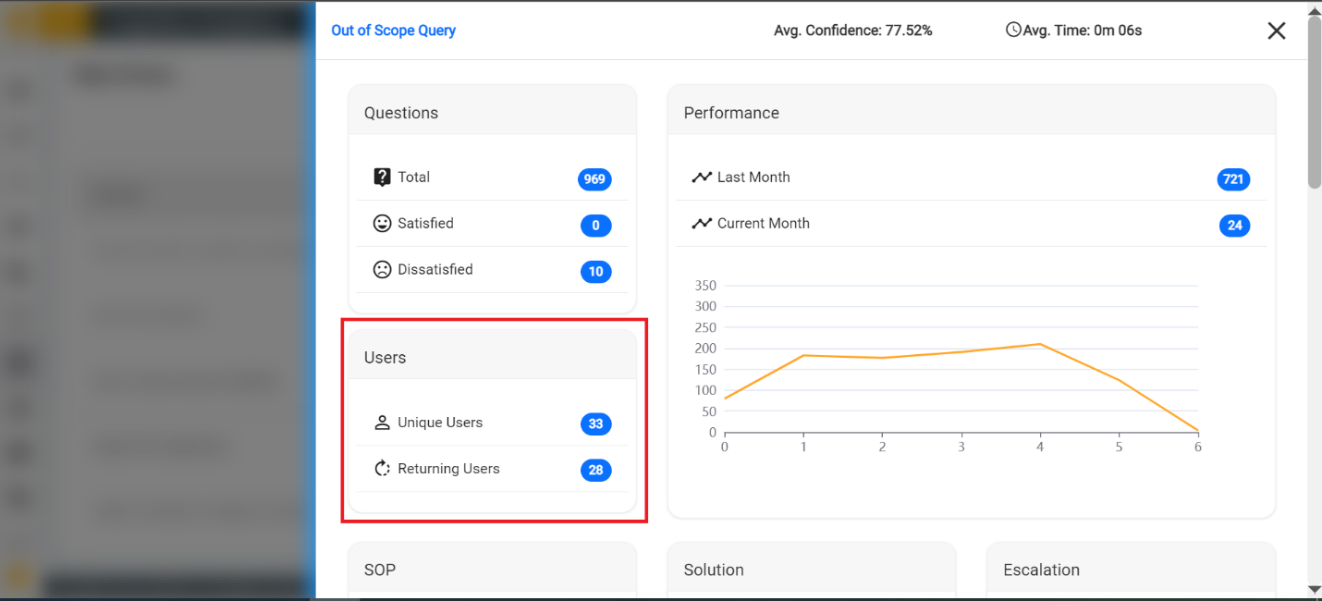
Task: Click the 969 total questions badge
Action: click(594, 179)
